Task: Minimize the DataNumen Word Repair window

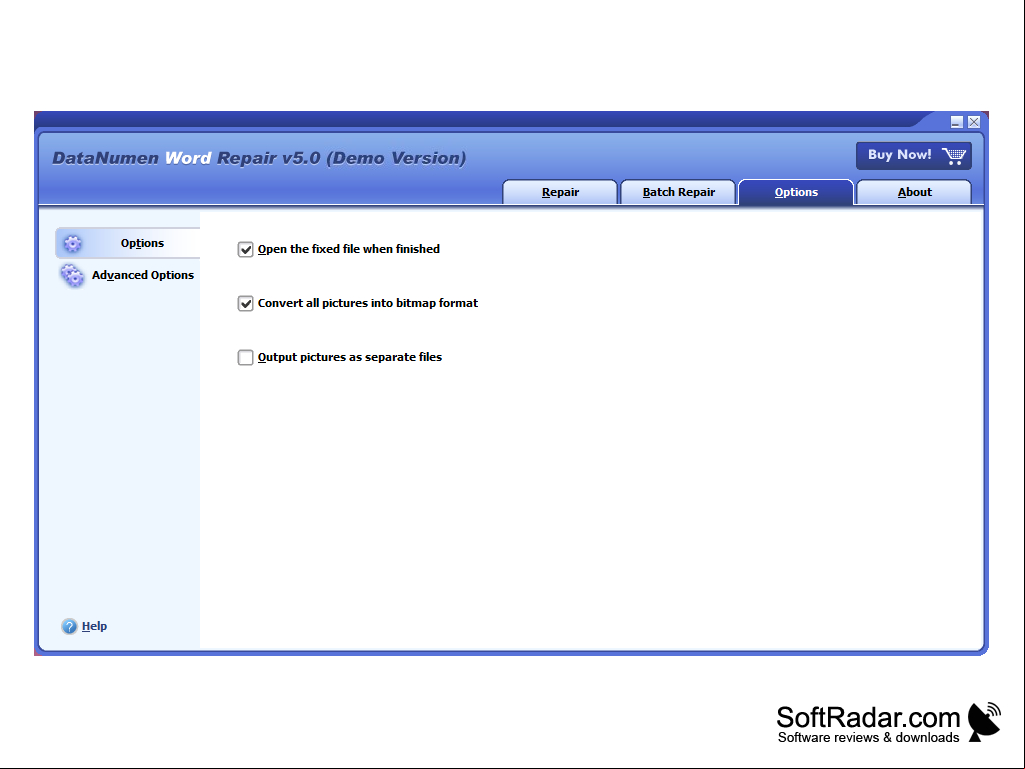Action: 956,122
